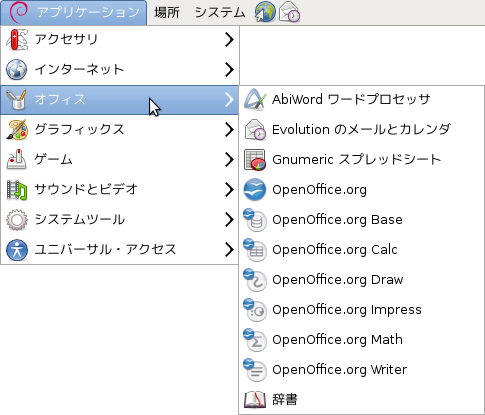Click the Evolution mail launcher in top panel
The image size is (485, 415).
[289, 12]
